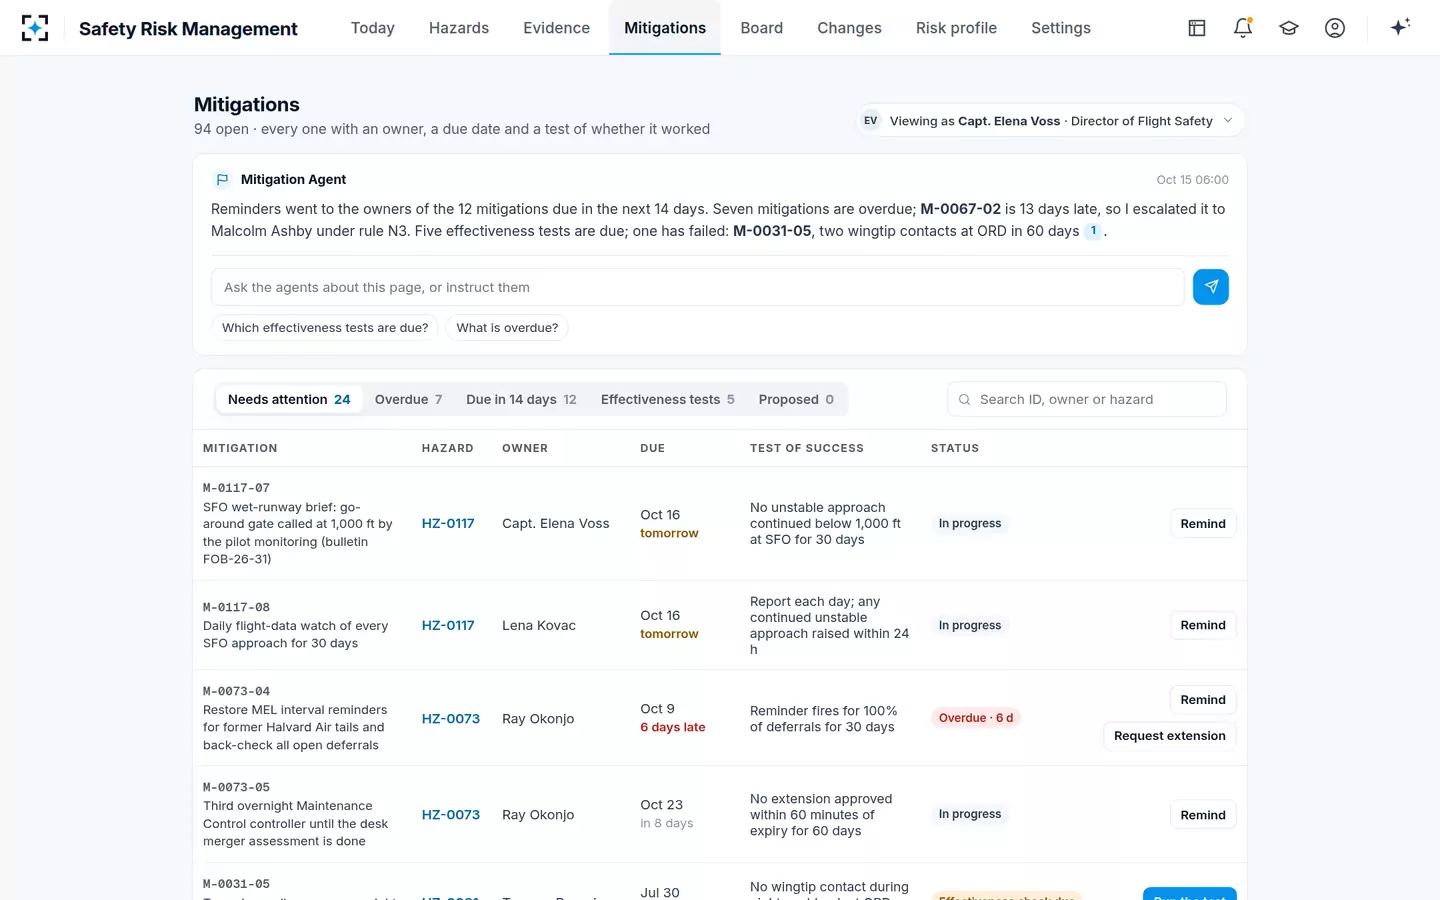
Task: Request extension for M-0073-04
Action: pos(1170,736)
